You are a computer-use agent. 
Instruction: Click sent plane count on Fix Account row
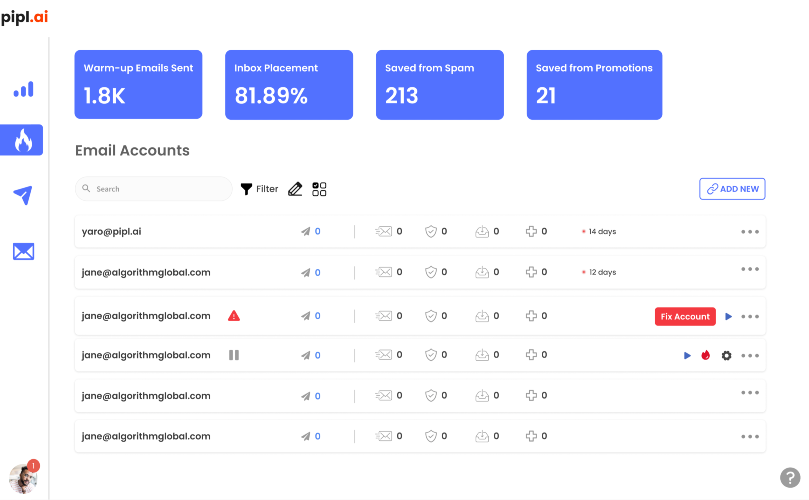tap(311, 316)
